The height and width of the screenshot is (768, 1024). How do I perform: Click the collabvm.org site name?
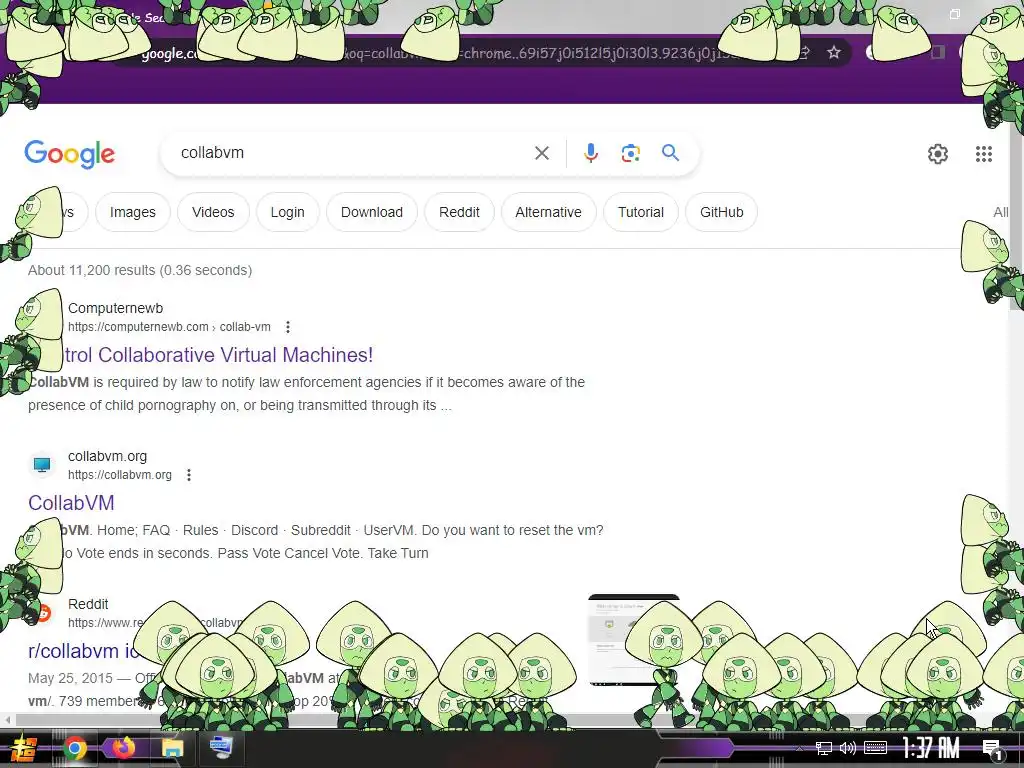coord(107,456)
